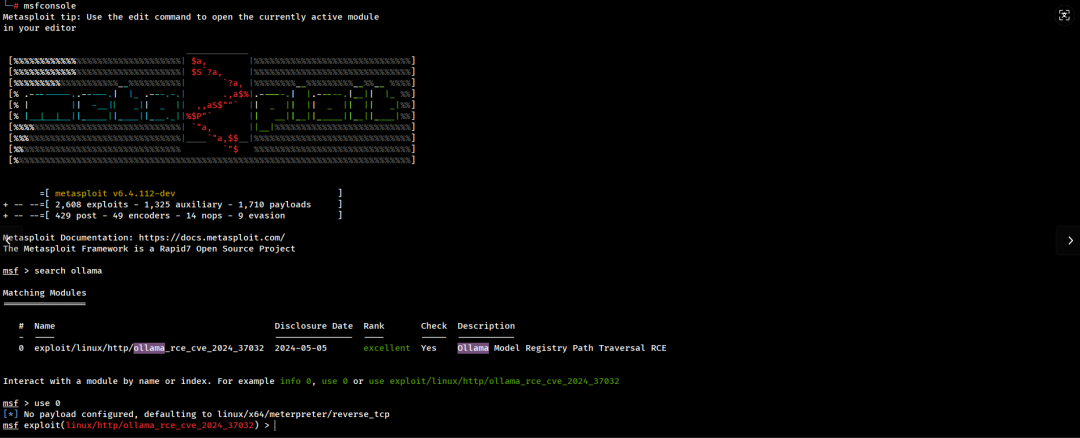The width and height of the screenshot is (1080, 438).
Task: Click the 'Metasploit tip: Use the edit command' line
Action: coord(191,17)
